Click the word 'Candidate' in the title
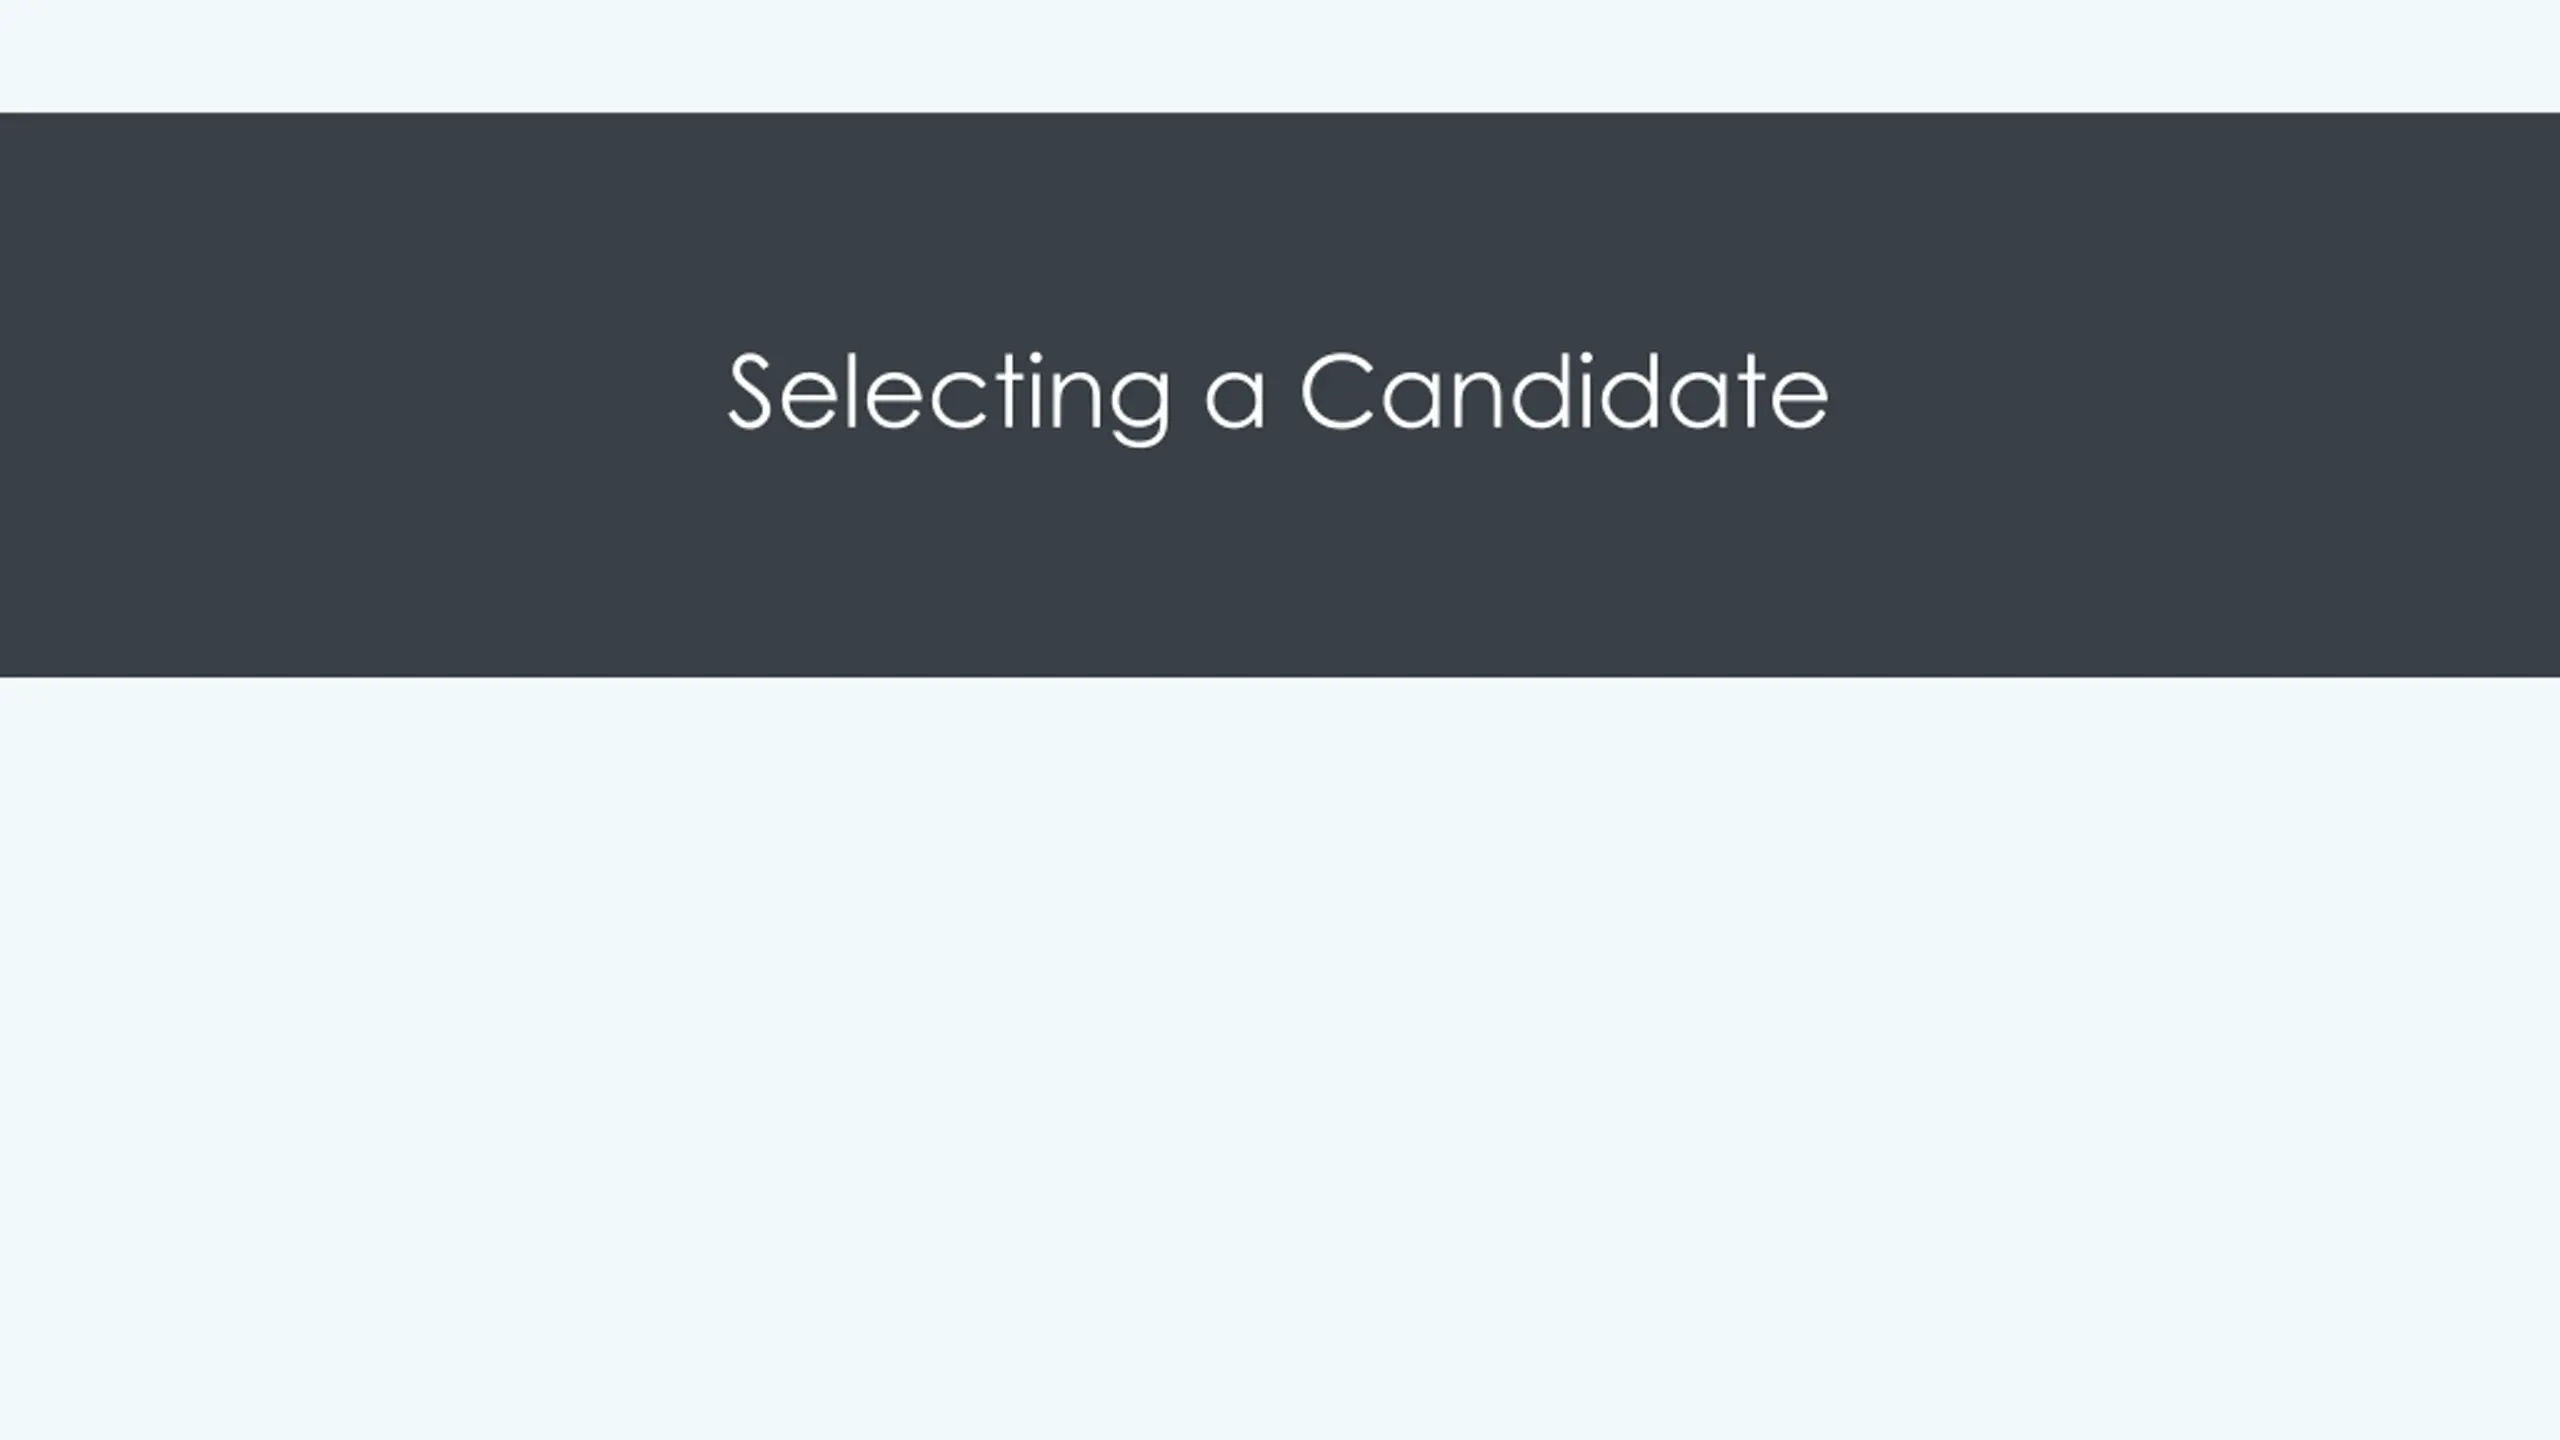The image size is (2560, 1440). click(x=1565, y=391)
